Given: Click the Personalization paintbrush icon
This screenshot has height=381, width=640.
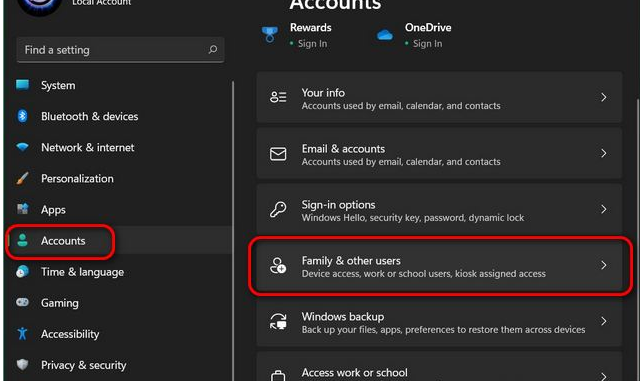Looking at the screenshot, I should coord(22,178).
